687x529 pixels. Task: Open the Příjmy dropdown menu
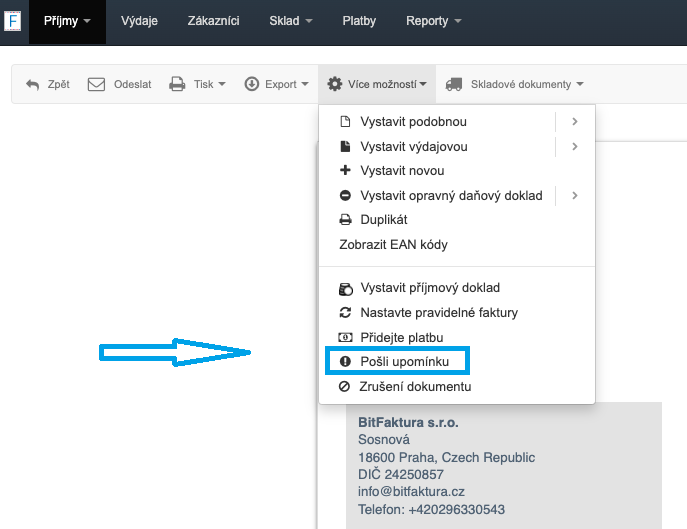tap(67, 21)
